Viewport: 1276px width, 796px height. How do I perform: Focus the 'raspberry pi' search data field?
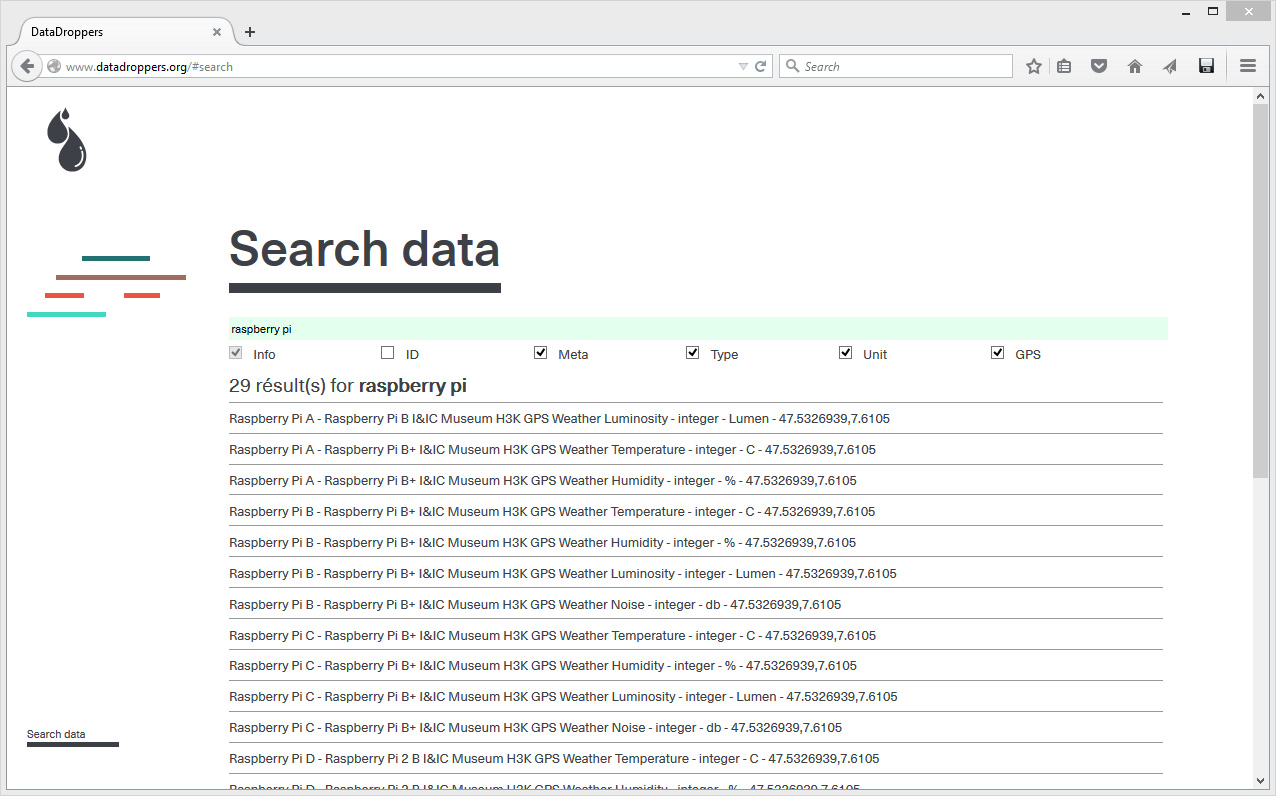click(x=698, y=329)
